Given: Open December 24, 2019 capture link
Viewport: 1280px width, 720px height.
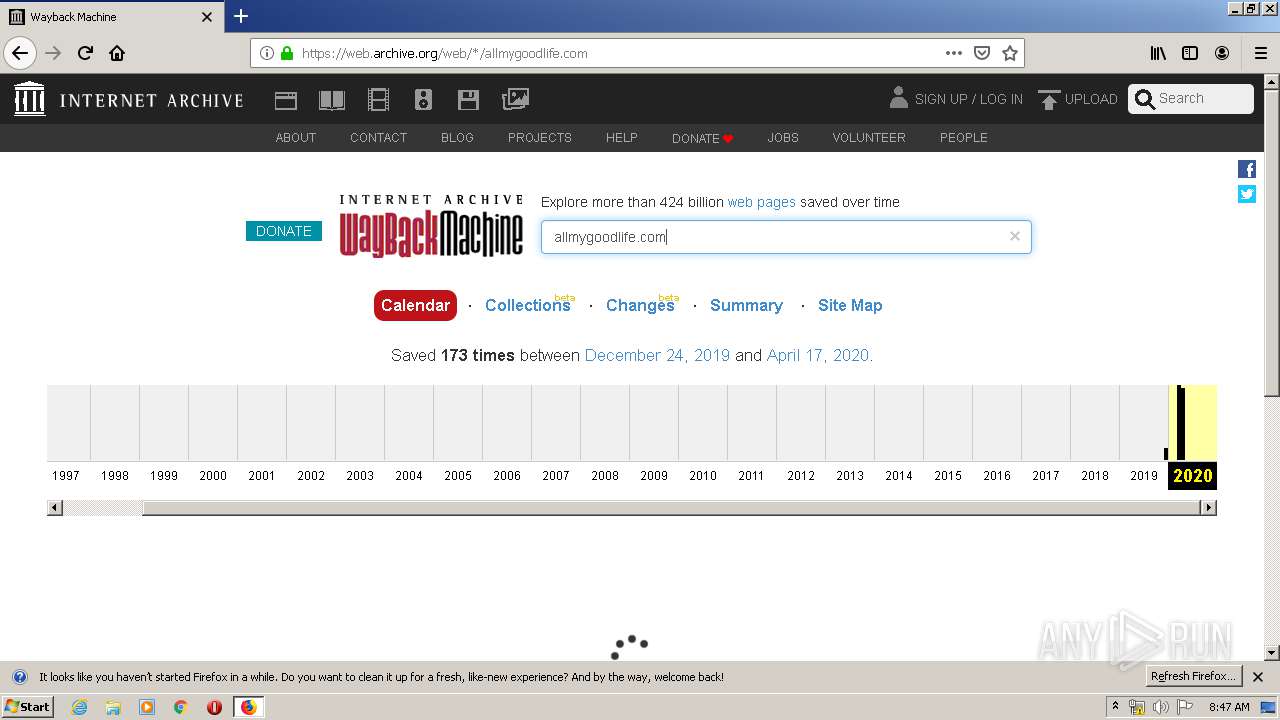Looking at the screenshot, I should tap(657, 355).
